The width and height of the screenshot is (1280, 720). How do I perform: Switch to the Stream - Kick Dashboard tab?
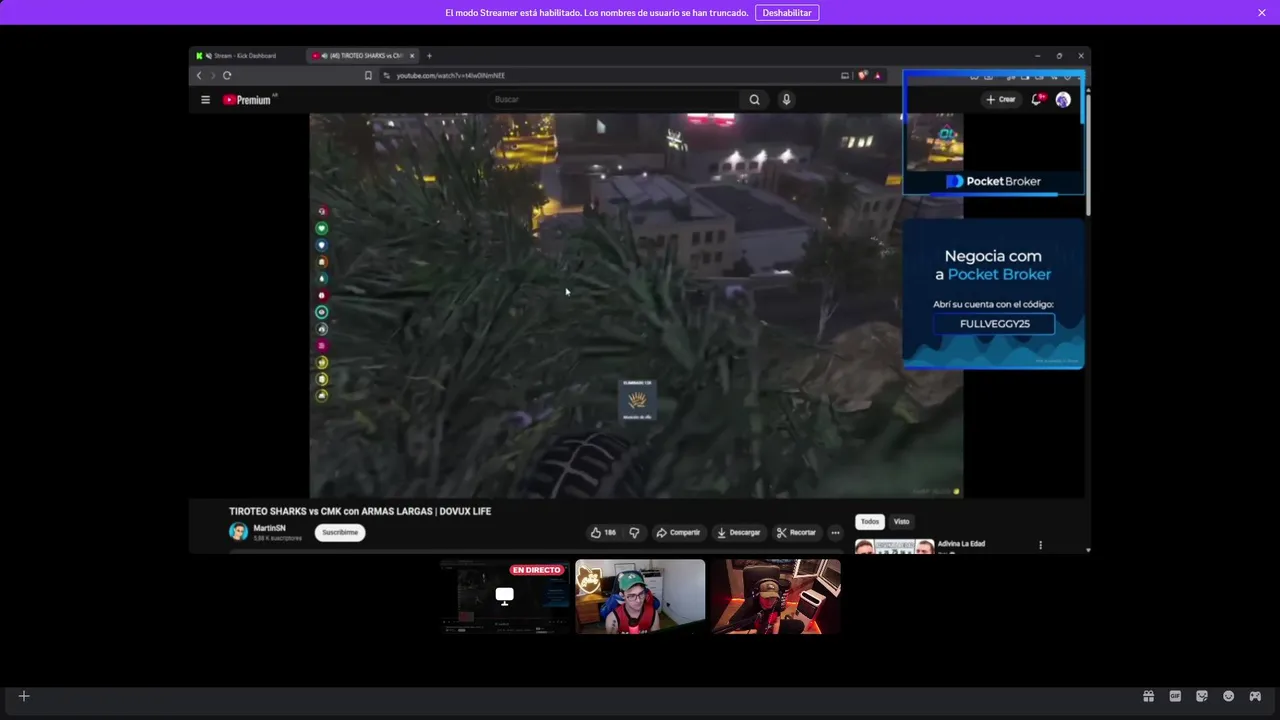[x=245, y=56]
